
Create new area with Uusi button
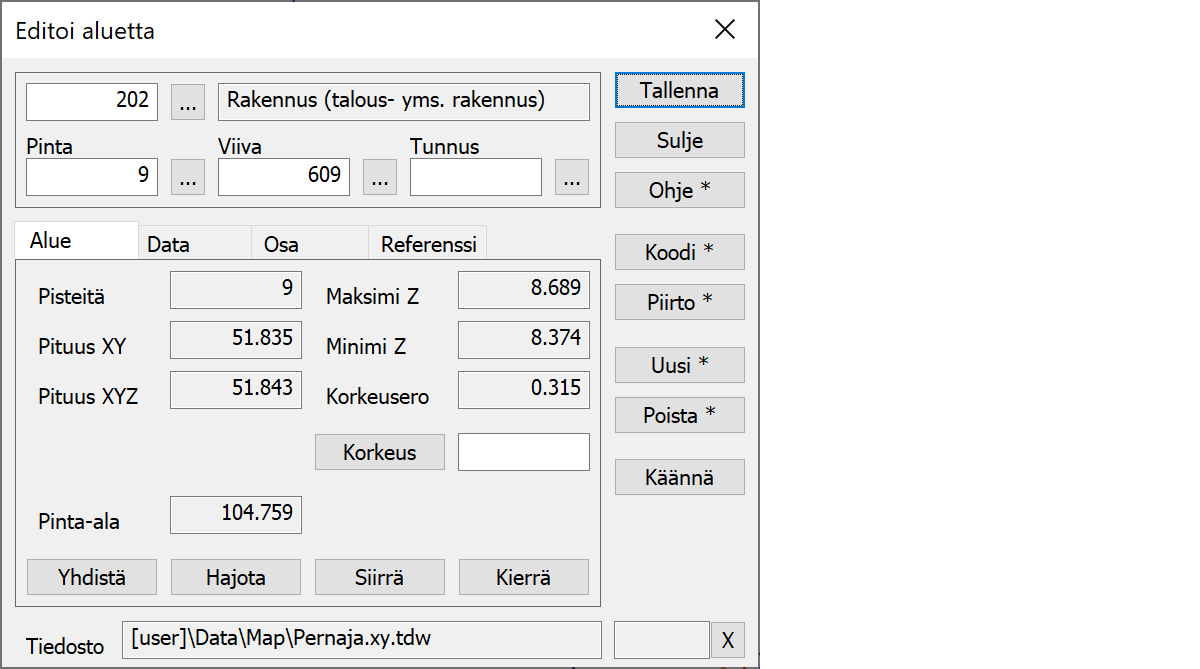(679, 365)
